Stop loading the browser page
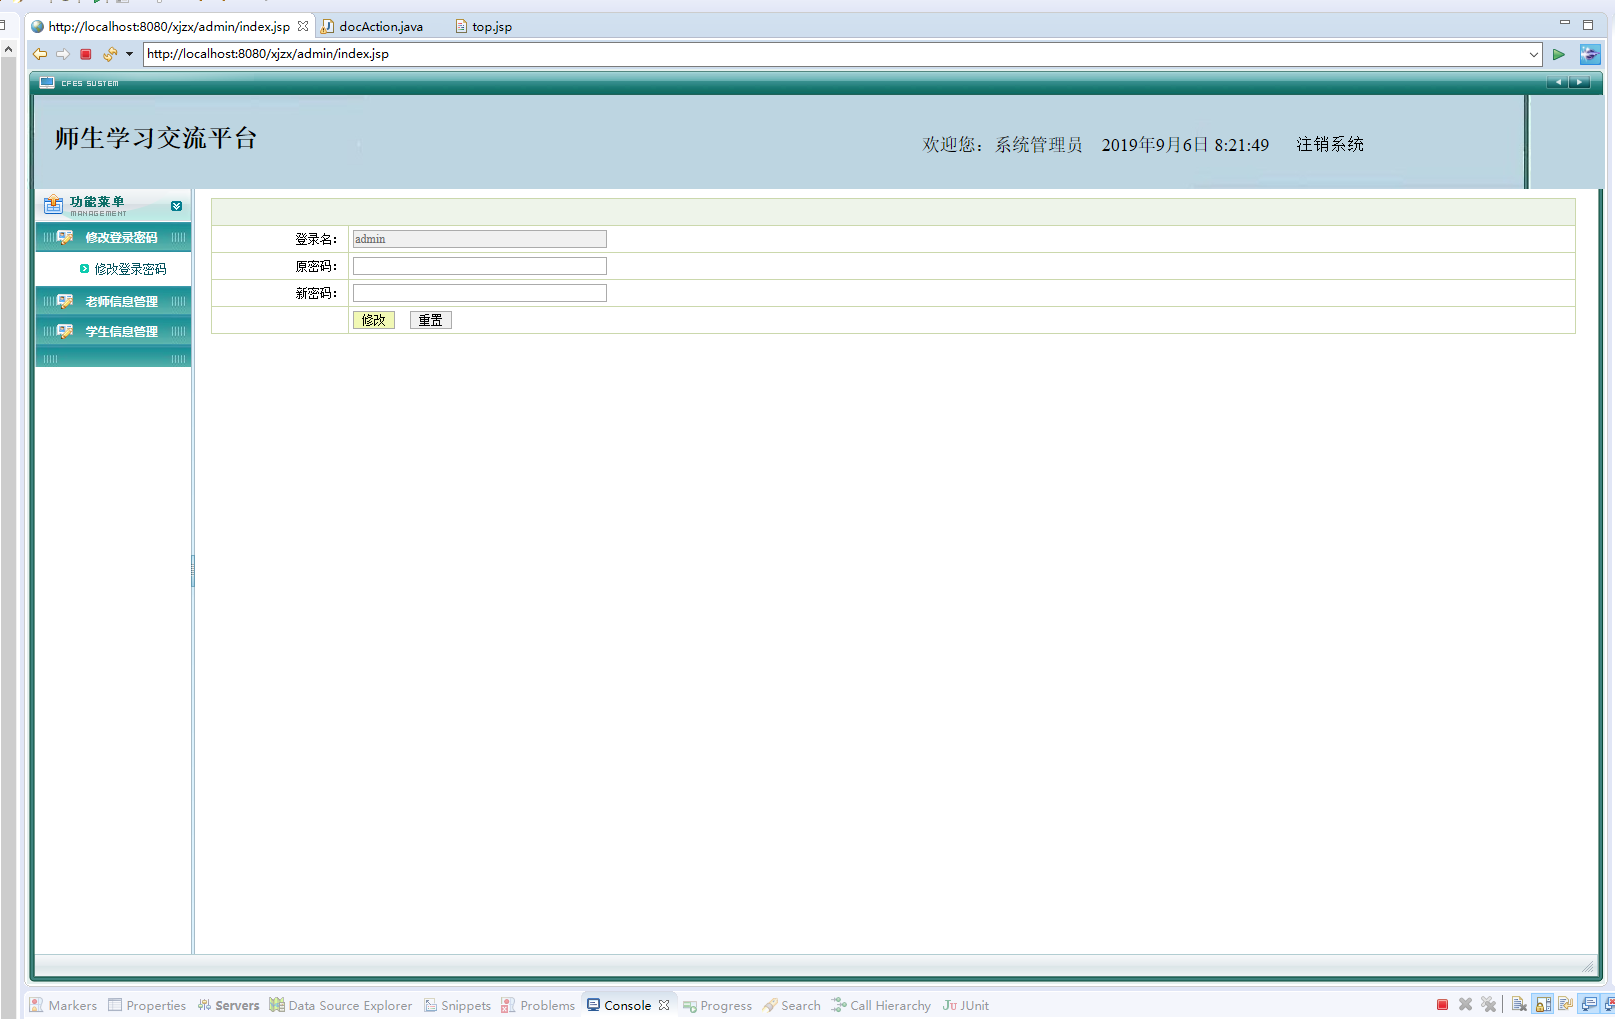 click(x=86, y=54)
